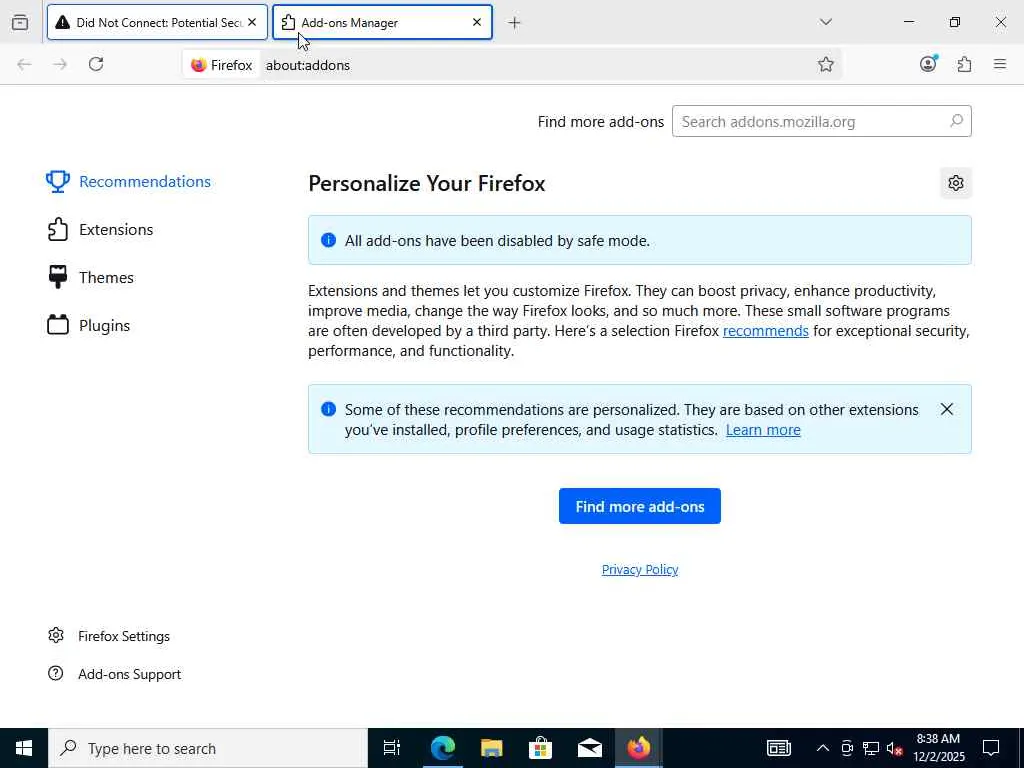Bookmark this page with the star icon

coord(825,64)
